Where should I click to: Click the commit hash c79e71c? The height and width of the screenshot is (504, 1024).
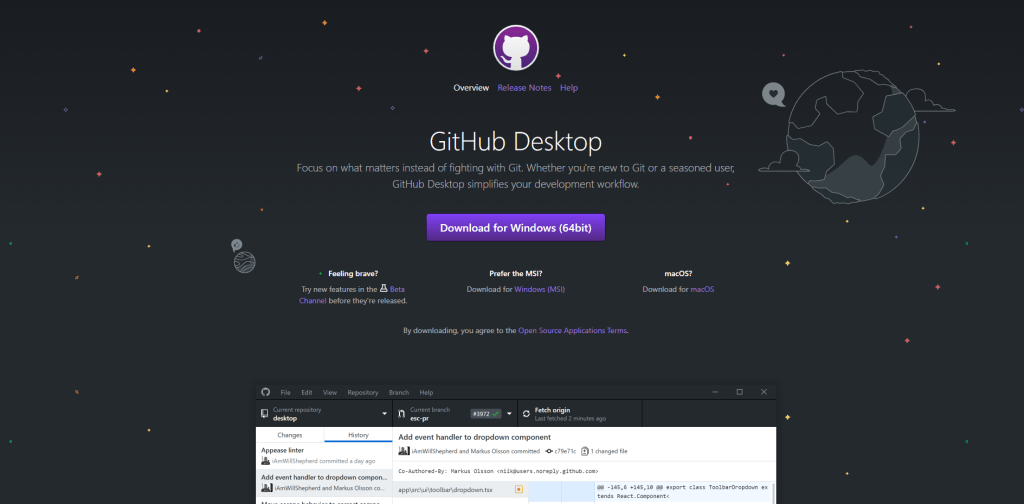tap(566, 451)
